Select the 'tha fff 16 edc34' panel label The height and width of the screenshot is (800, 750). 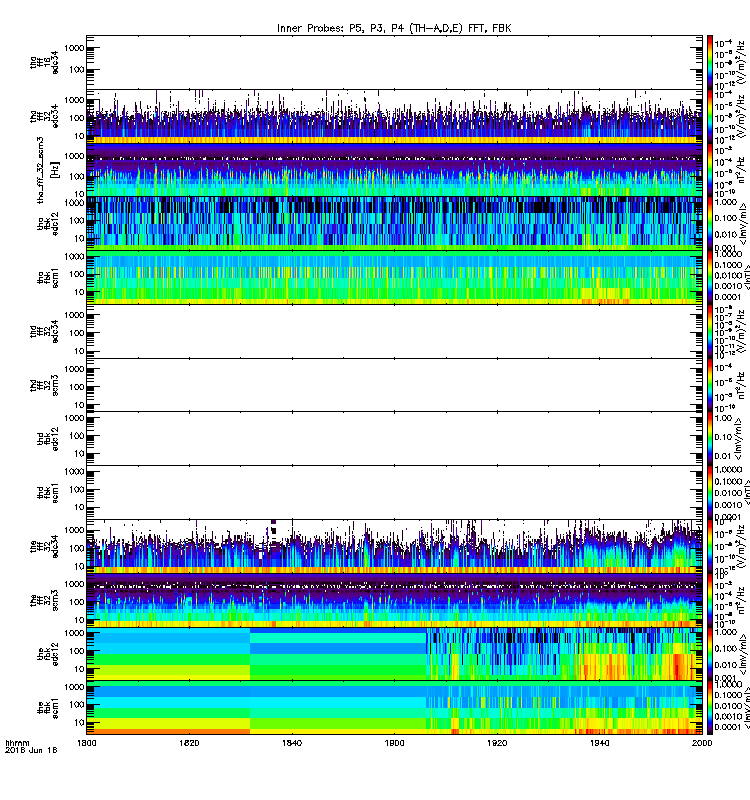[44, 62]
